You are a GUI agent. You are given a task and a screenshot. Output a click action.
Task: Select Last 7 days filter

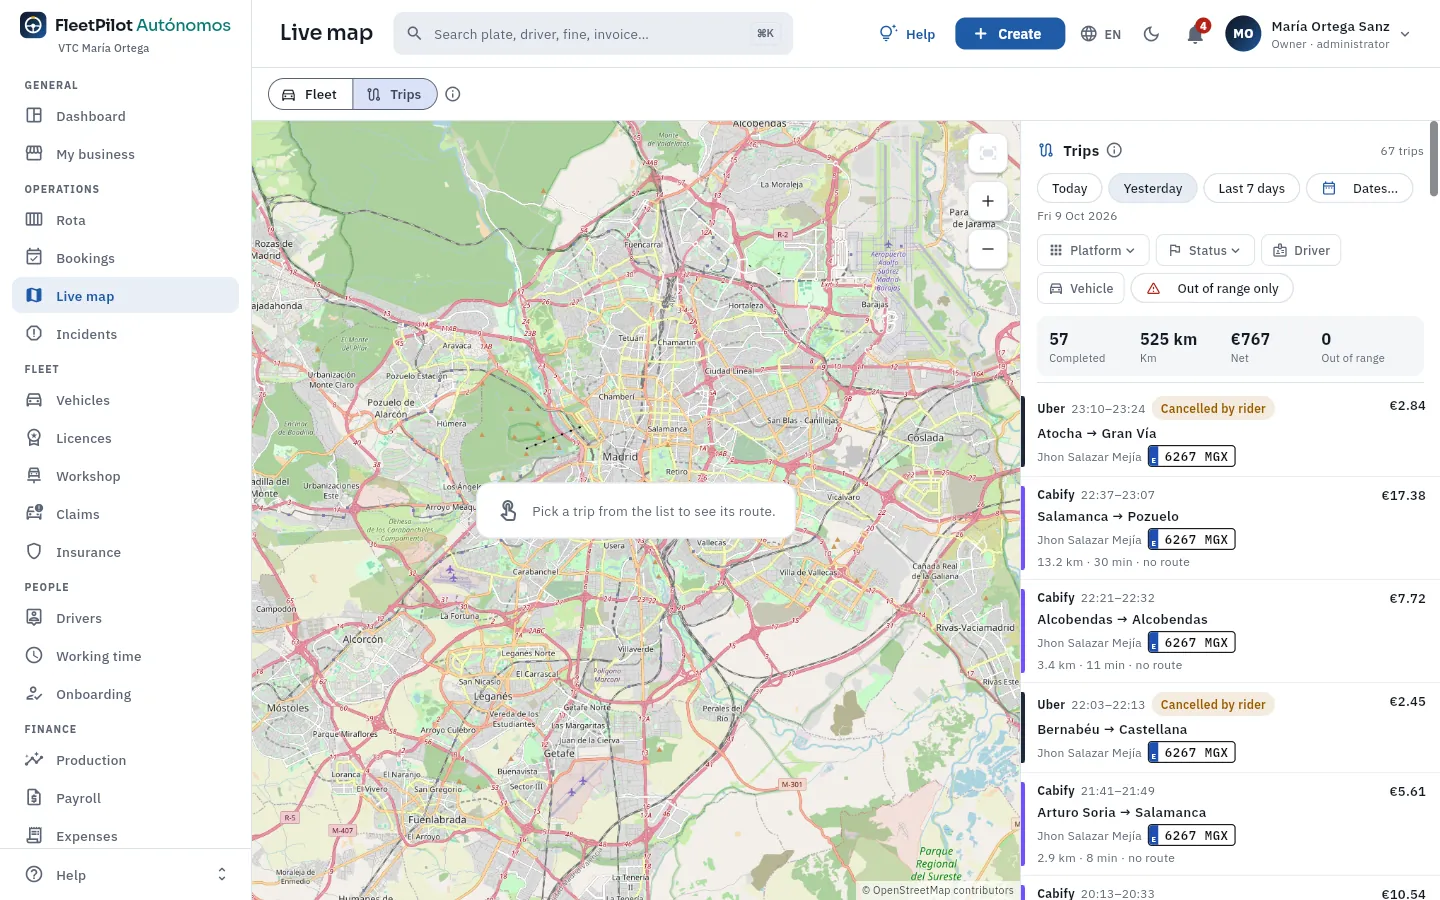[1251, 188]
